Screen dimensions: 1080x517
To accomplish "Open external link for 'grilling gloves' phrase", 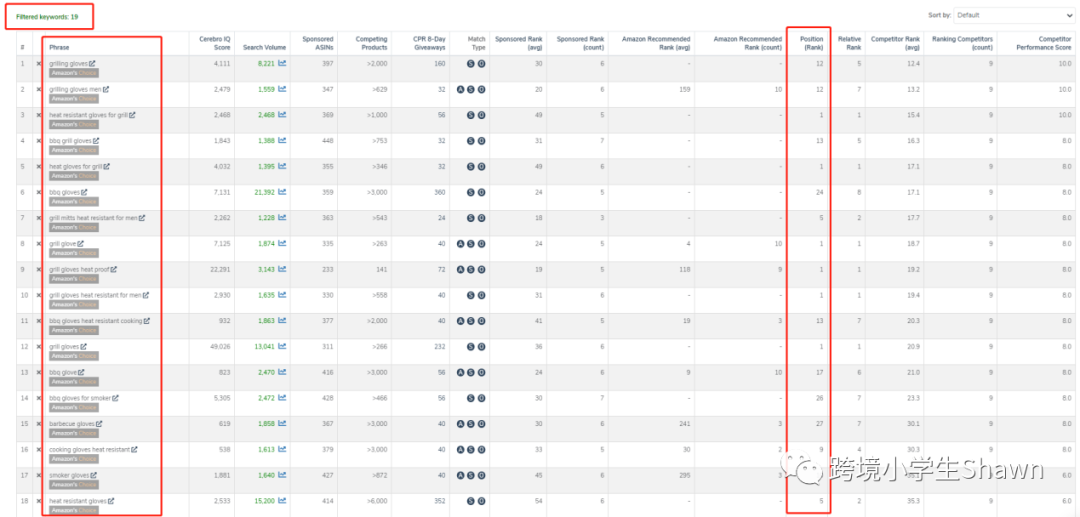I will (92, 63).
